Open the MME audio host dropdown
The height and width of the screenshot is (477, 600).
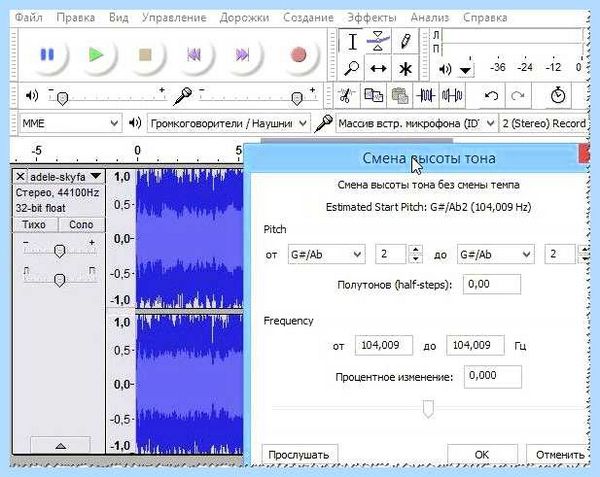tap(71, 123)
